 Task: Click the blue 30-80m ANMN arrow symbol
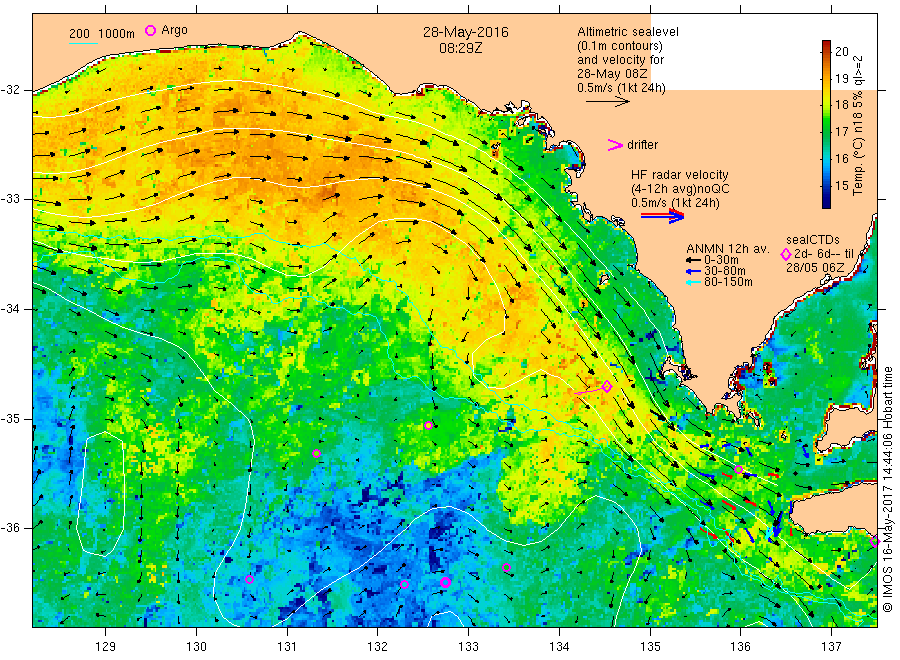[x=693, y=271]
